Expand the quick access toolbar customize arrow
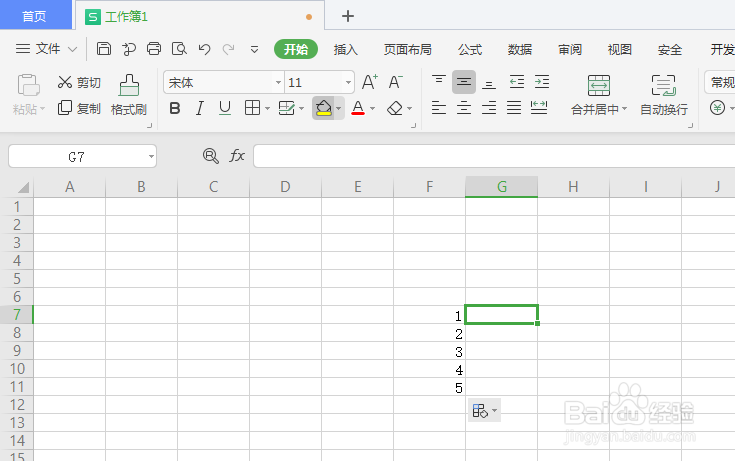735x461 pixels. (x=254, y=49)
